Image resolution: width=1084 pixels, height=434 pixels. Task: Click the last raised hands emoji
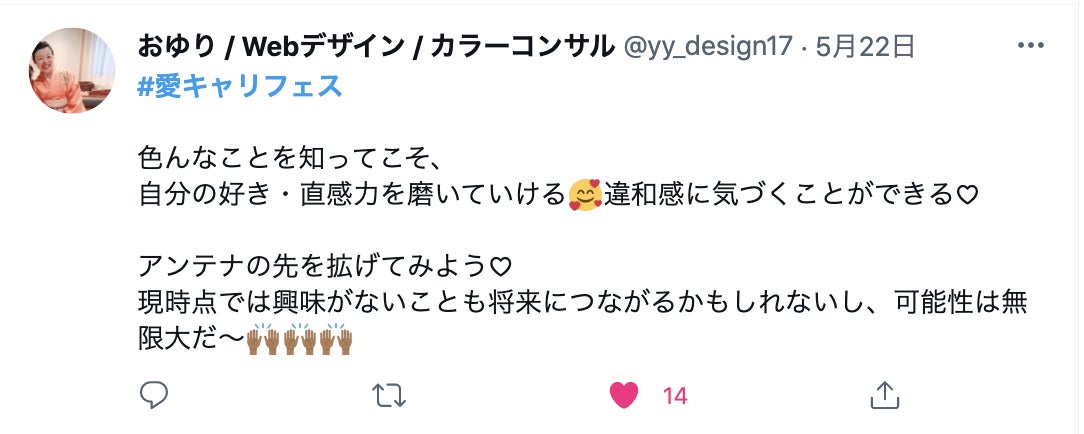point(340,340)
